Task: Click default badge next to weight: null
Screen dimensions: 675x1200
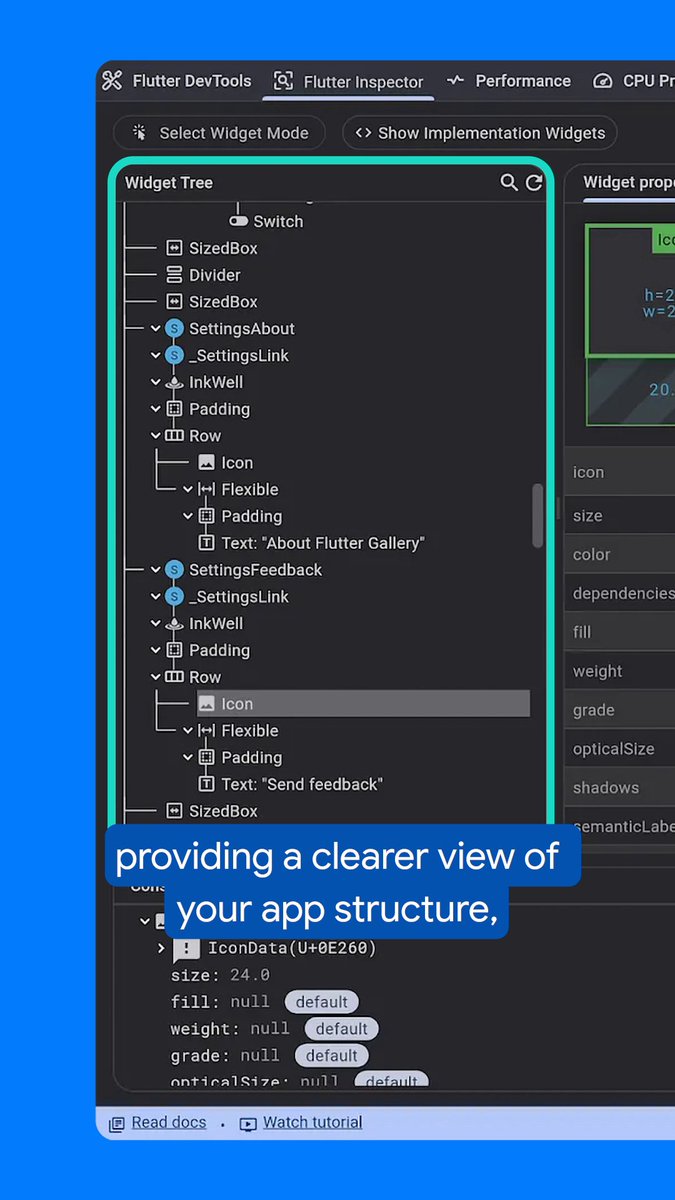Action: pos(342,1029)
